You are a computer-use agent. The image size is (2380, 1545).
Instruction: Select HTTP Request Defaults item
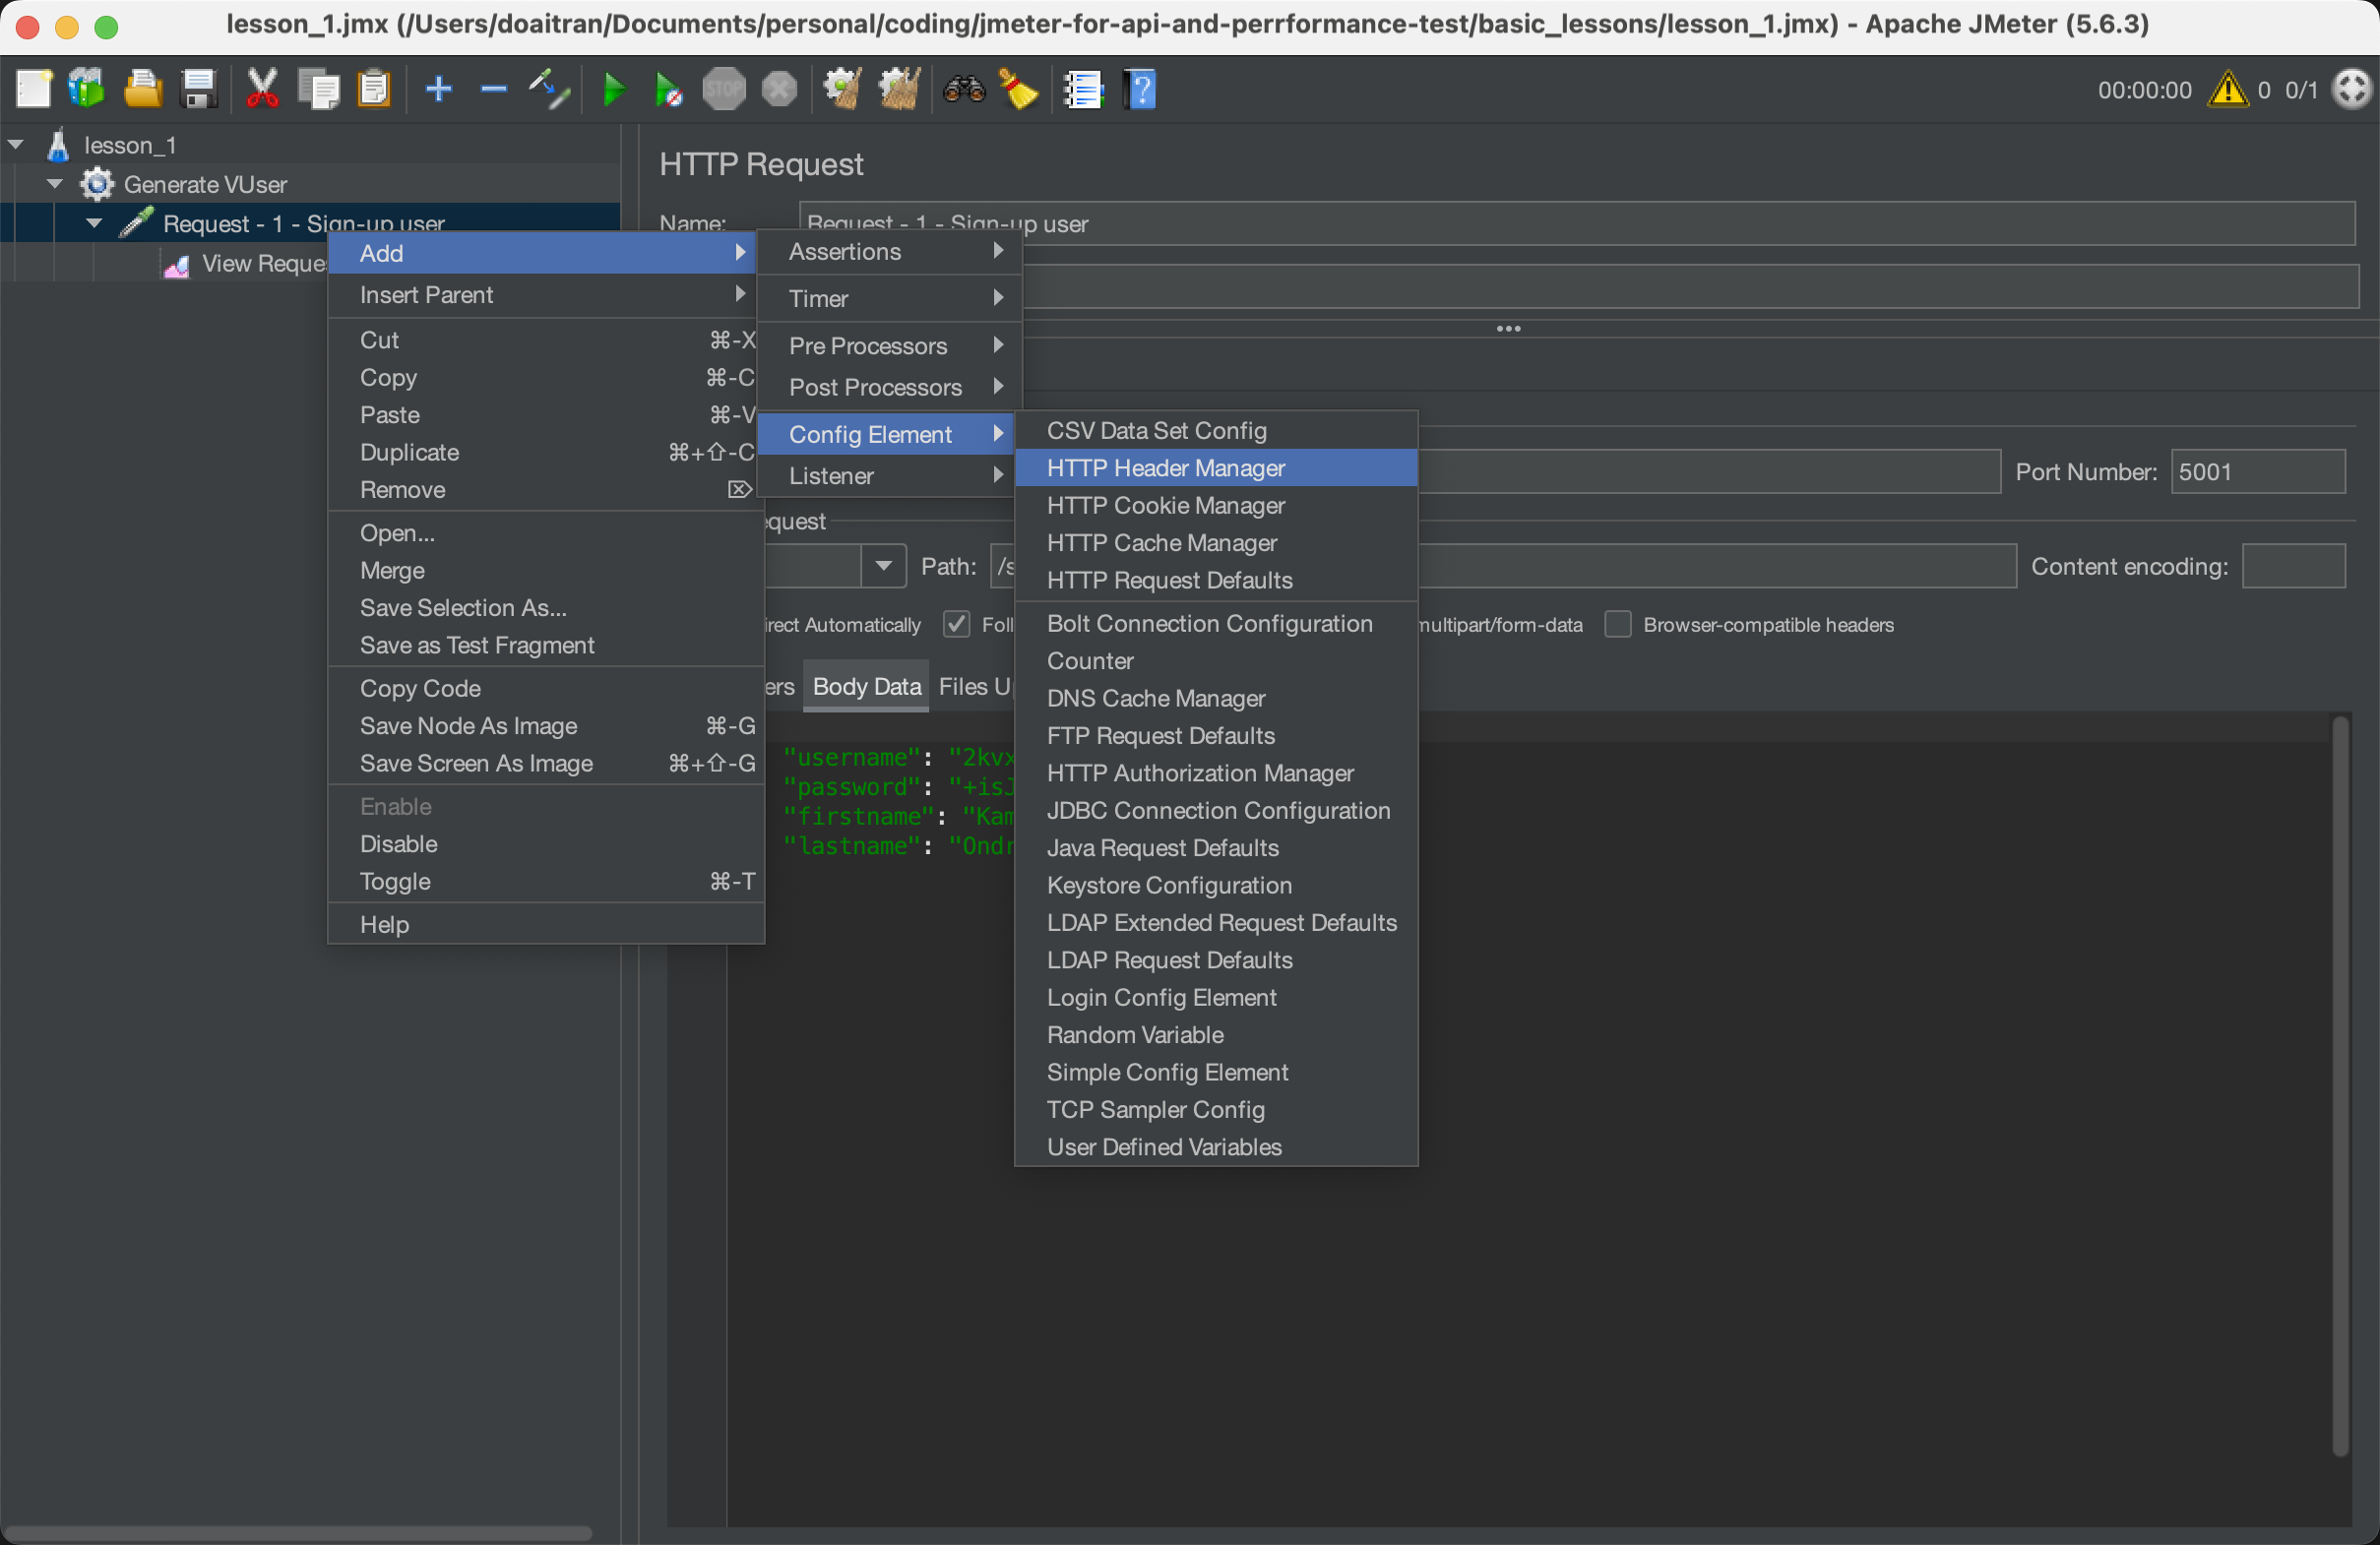click(1216, 580)
